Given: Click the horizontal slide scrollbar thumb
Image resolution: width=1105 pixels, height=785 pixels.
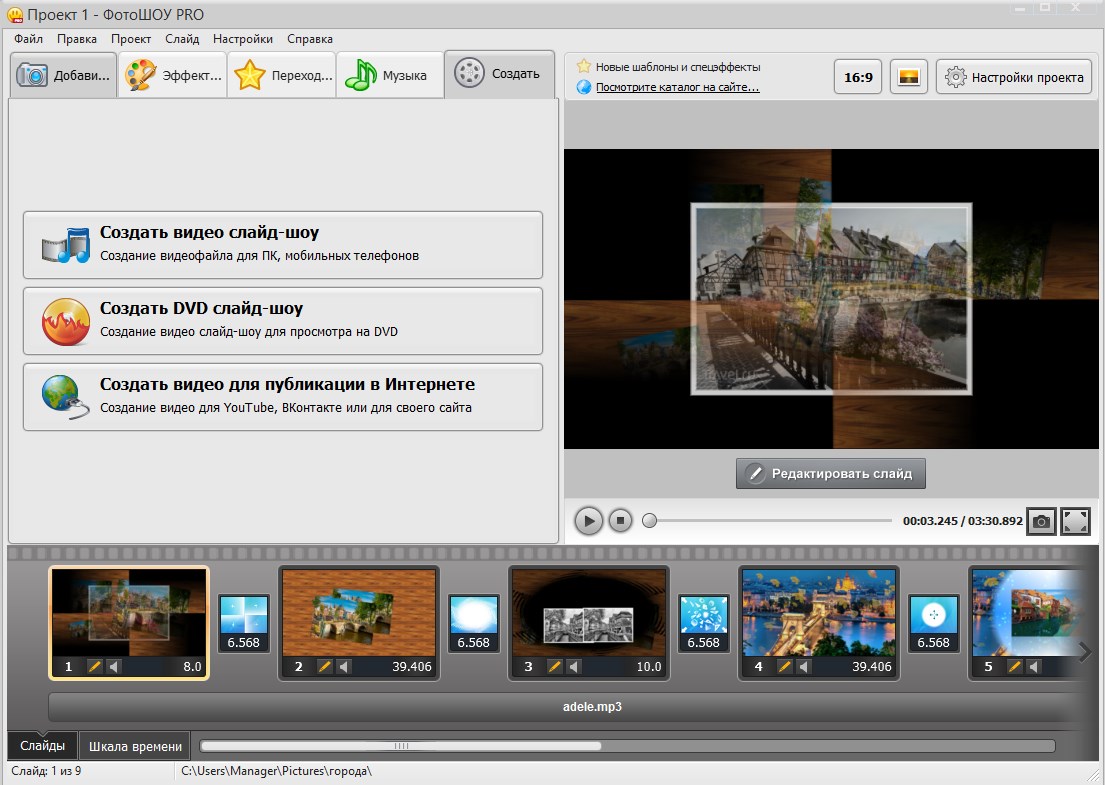Looking at the screenshot, I should (400, 746).
